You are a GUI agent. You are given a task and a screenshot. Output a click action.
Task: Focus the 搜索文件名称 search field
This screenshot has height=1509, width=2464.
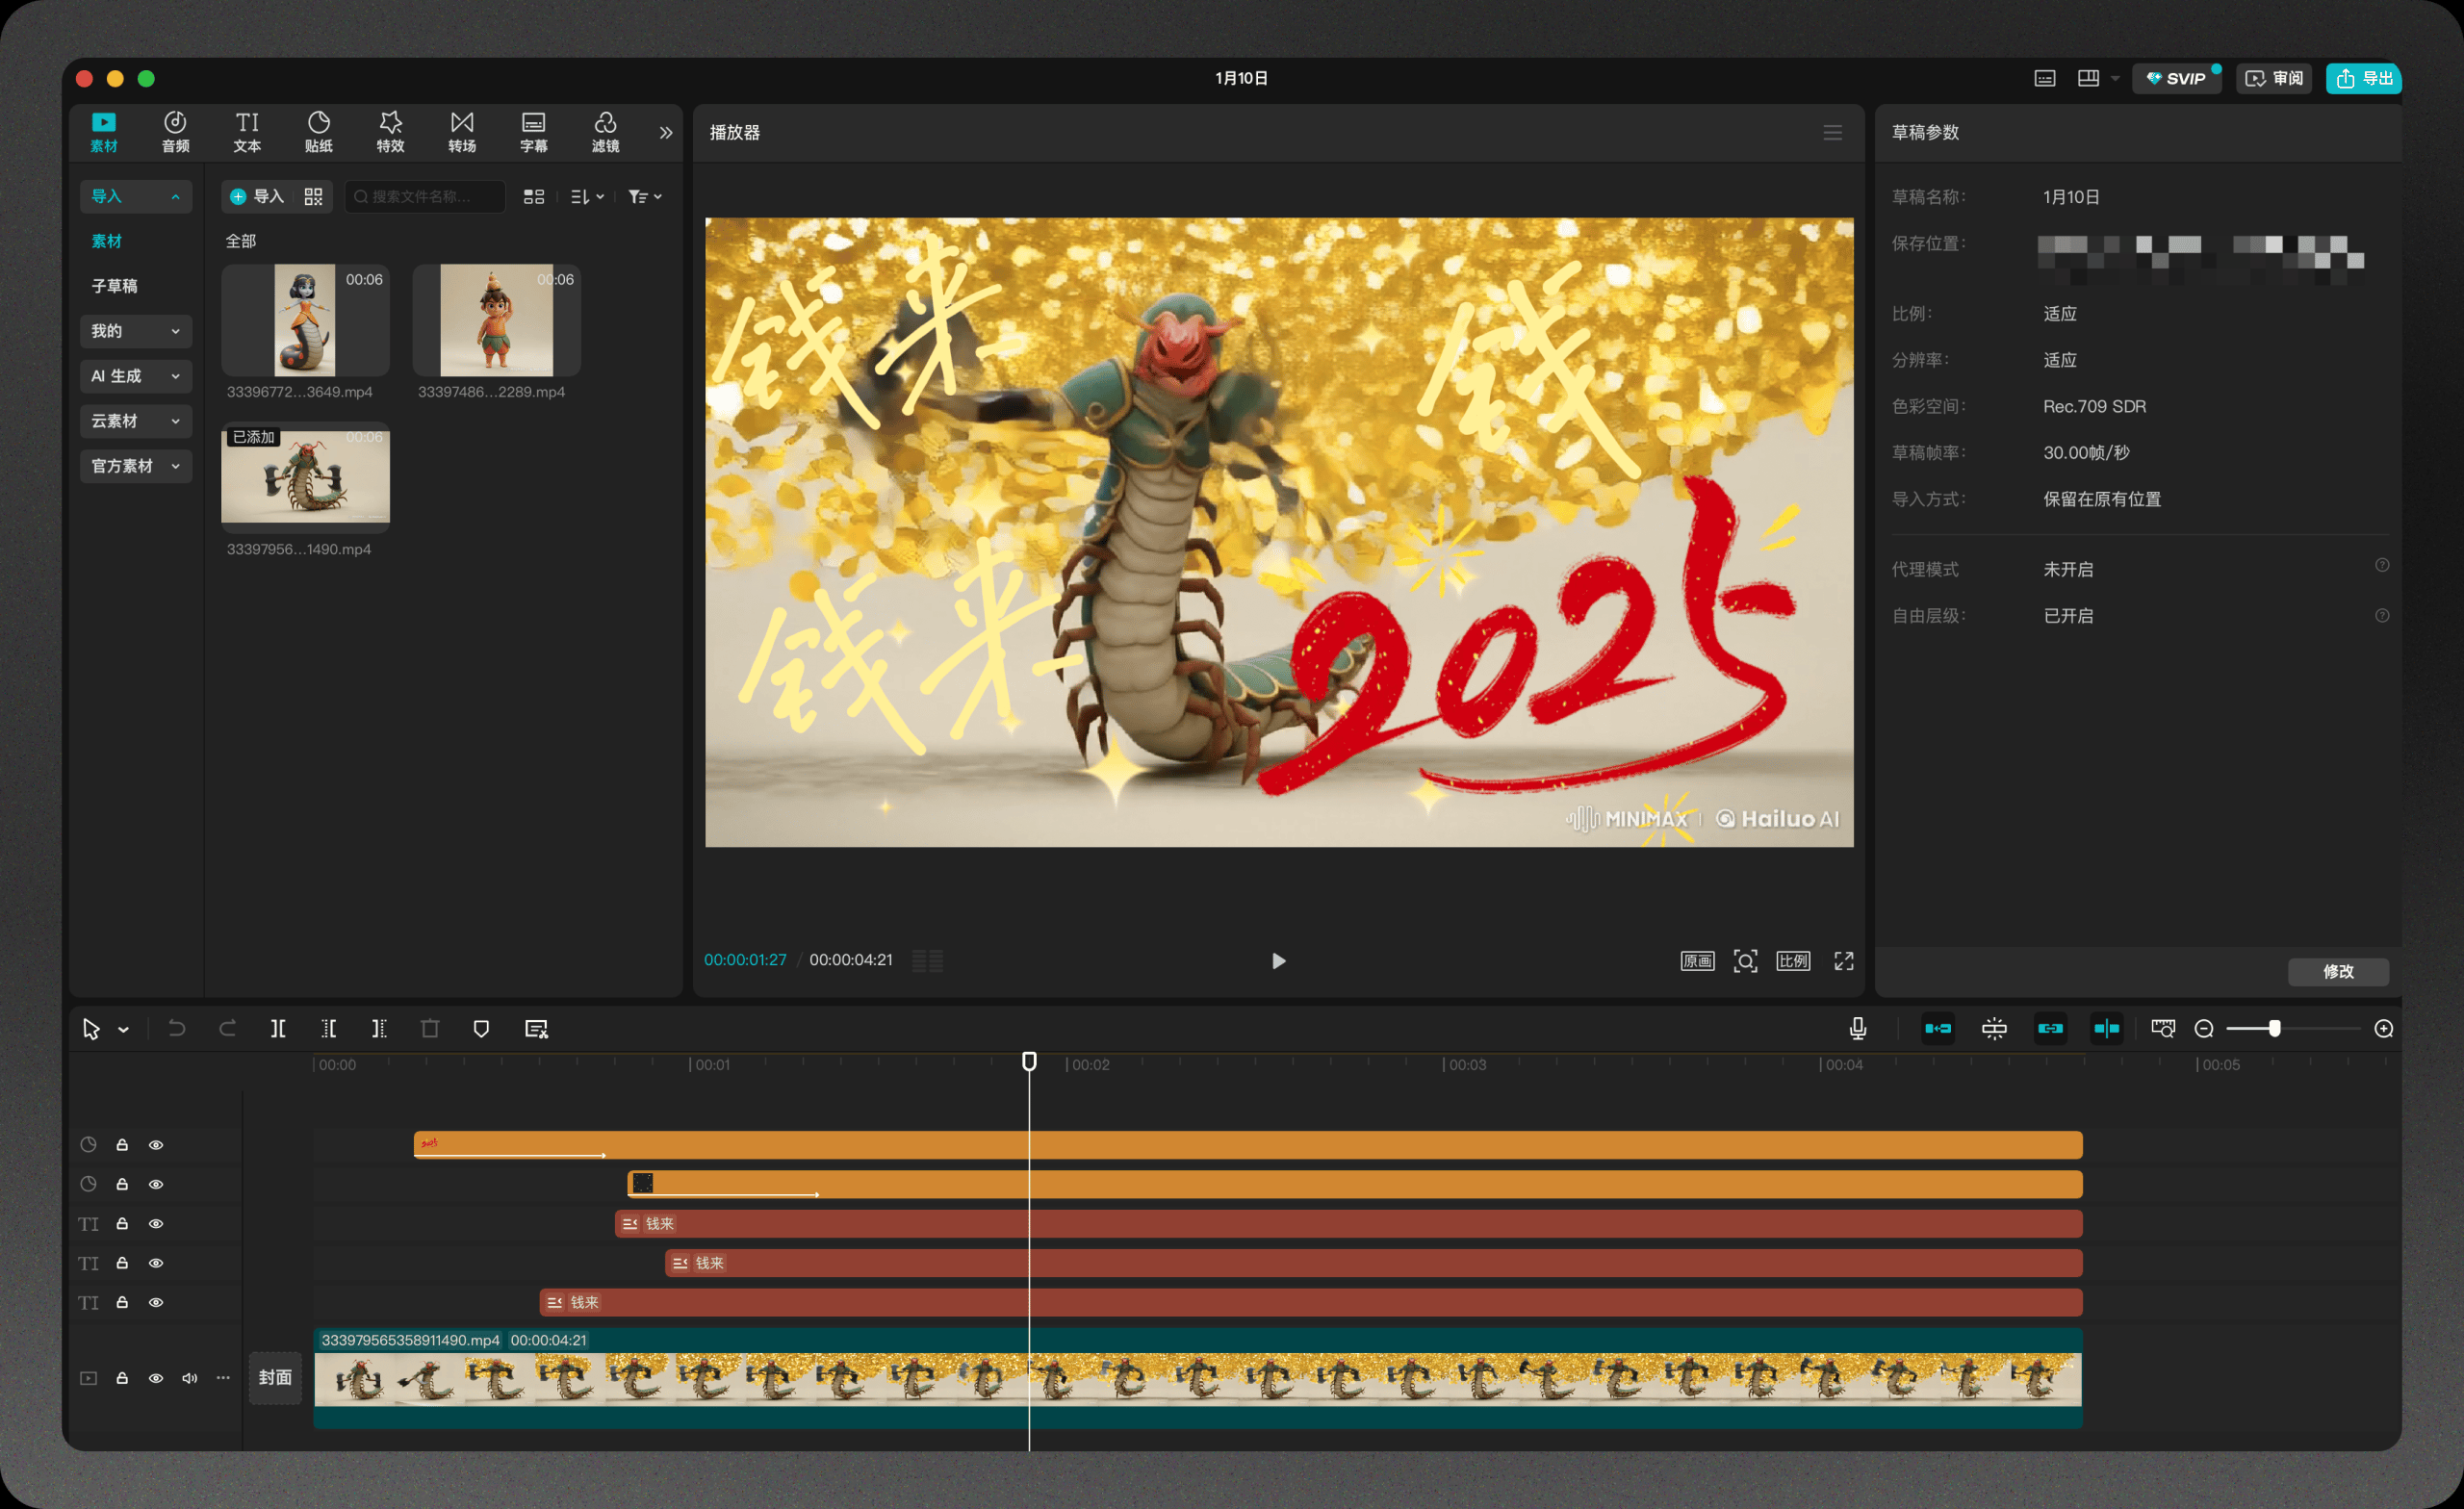click(x=425, y=196)
